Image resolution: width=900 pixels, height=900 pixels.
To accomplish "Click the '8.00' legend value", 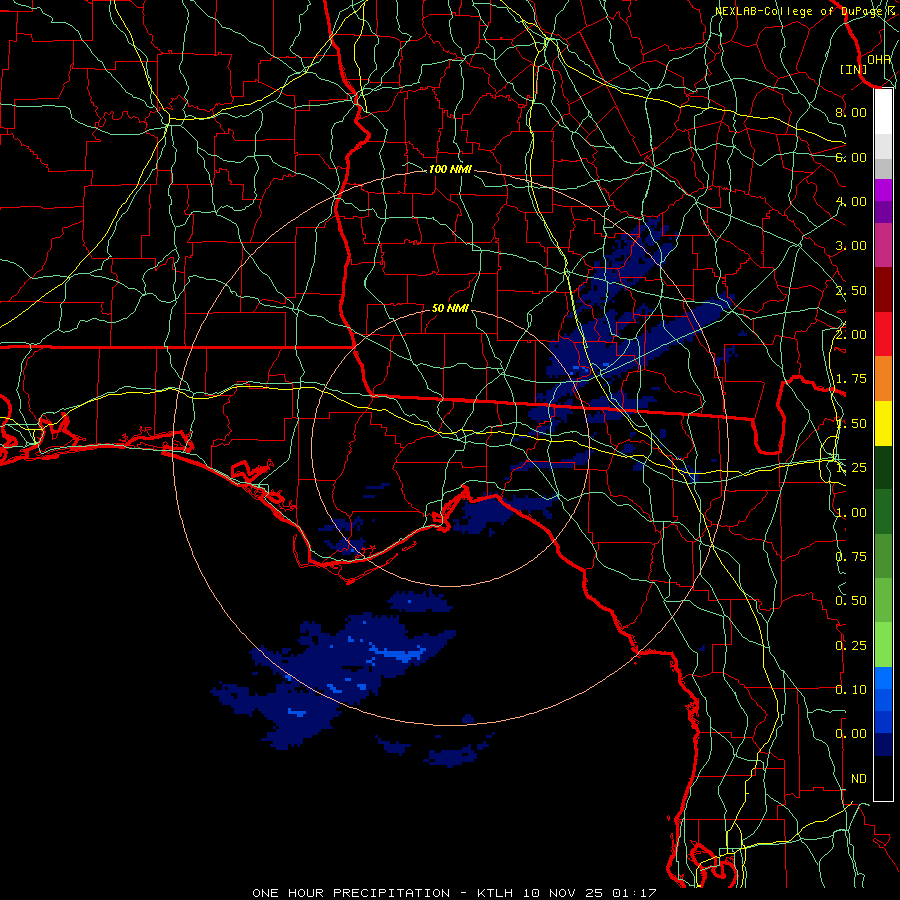I will pyautogui.click(x=851, y=112).
